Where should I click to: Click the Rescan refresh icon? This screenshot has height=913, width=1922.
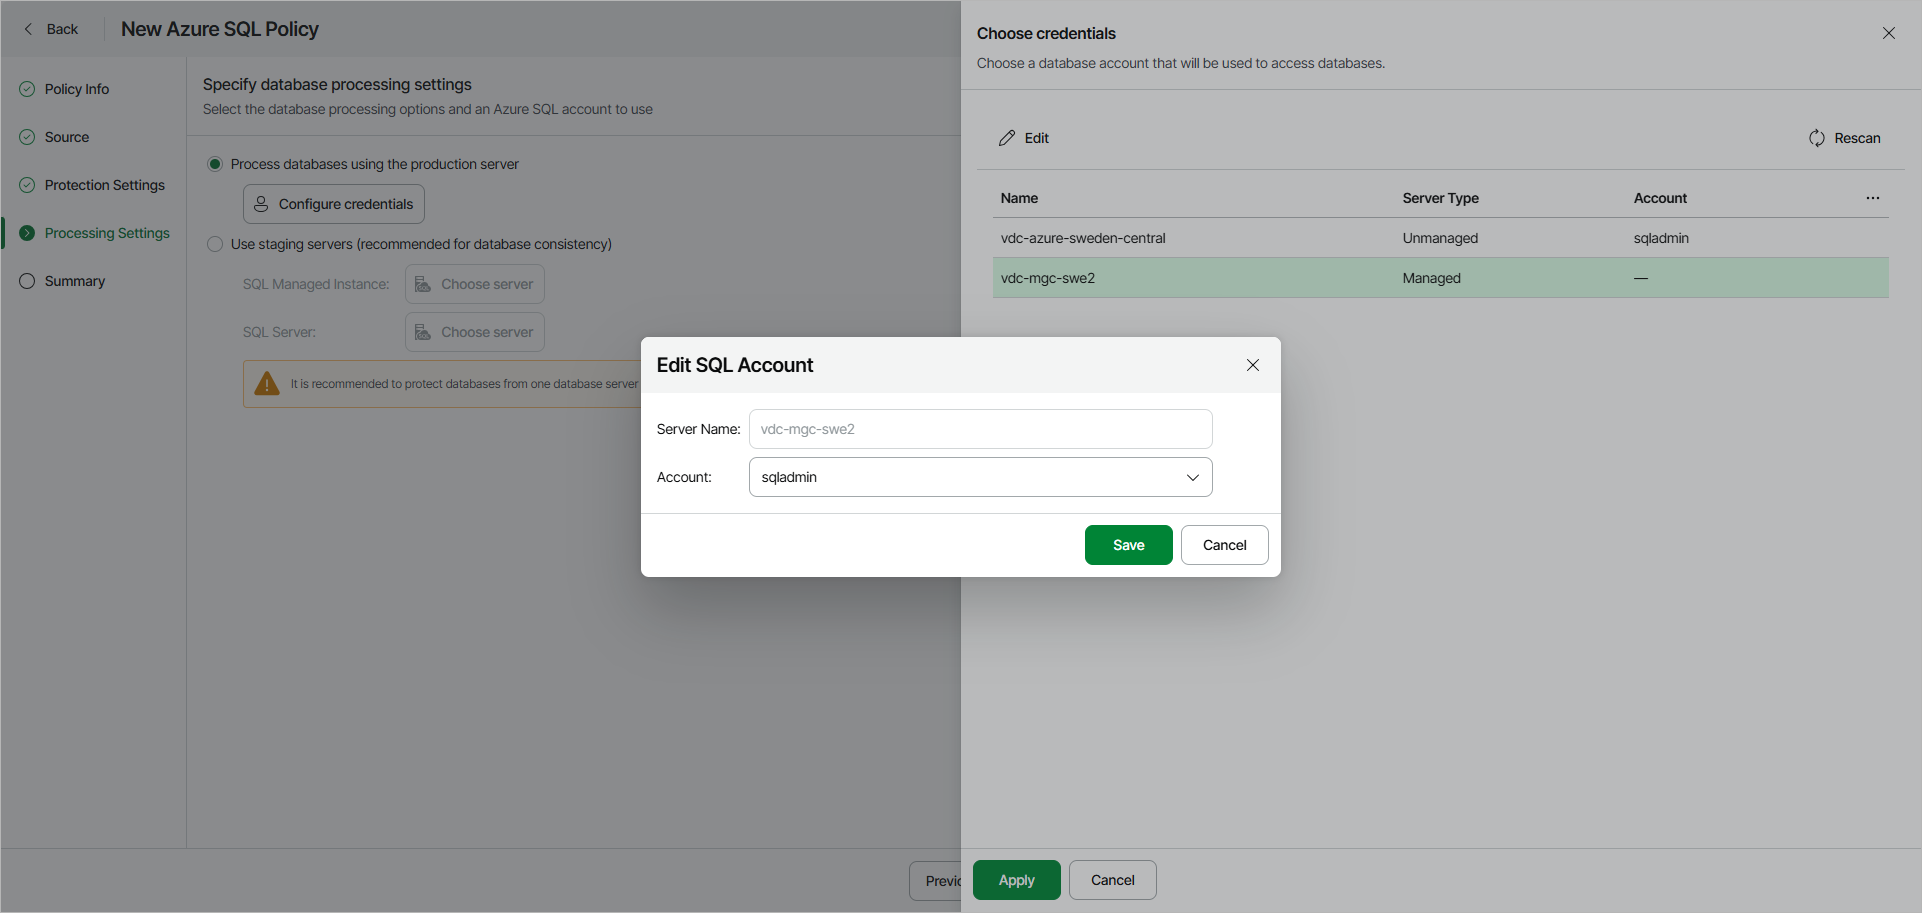1818,137
